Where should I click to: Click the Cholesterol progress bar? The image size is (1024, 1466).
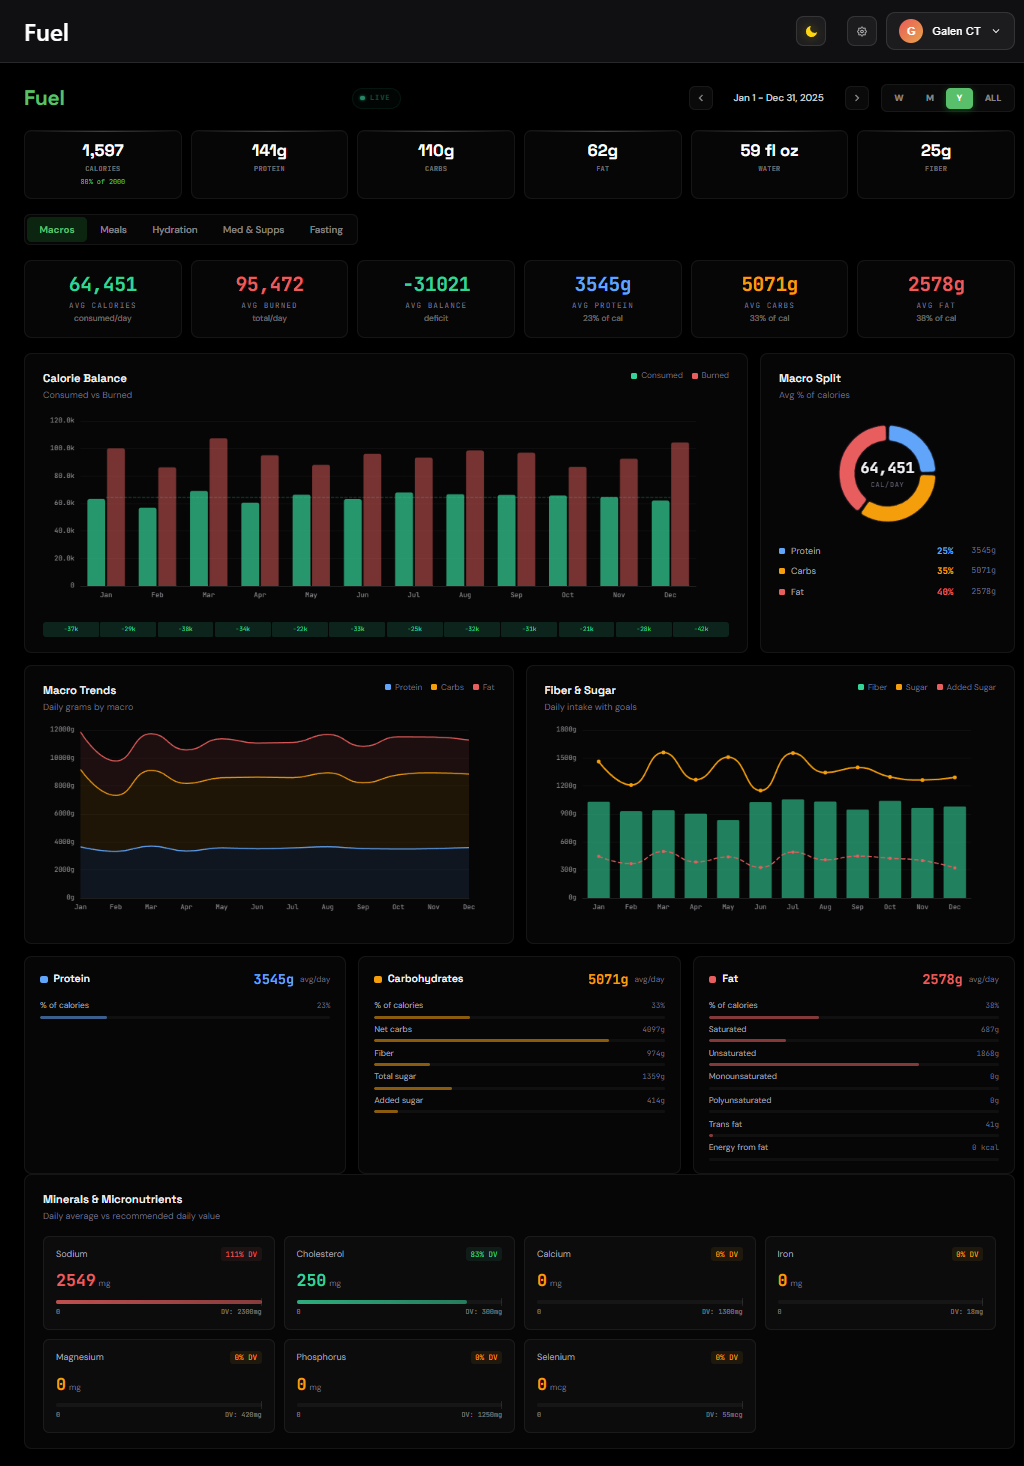coord(399,1302)
